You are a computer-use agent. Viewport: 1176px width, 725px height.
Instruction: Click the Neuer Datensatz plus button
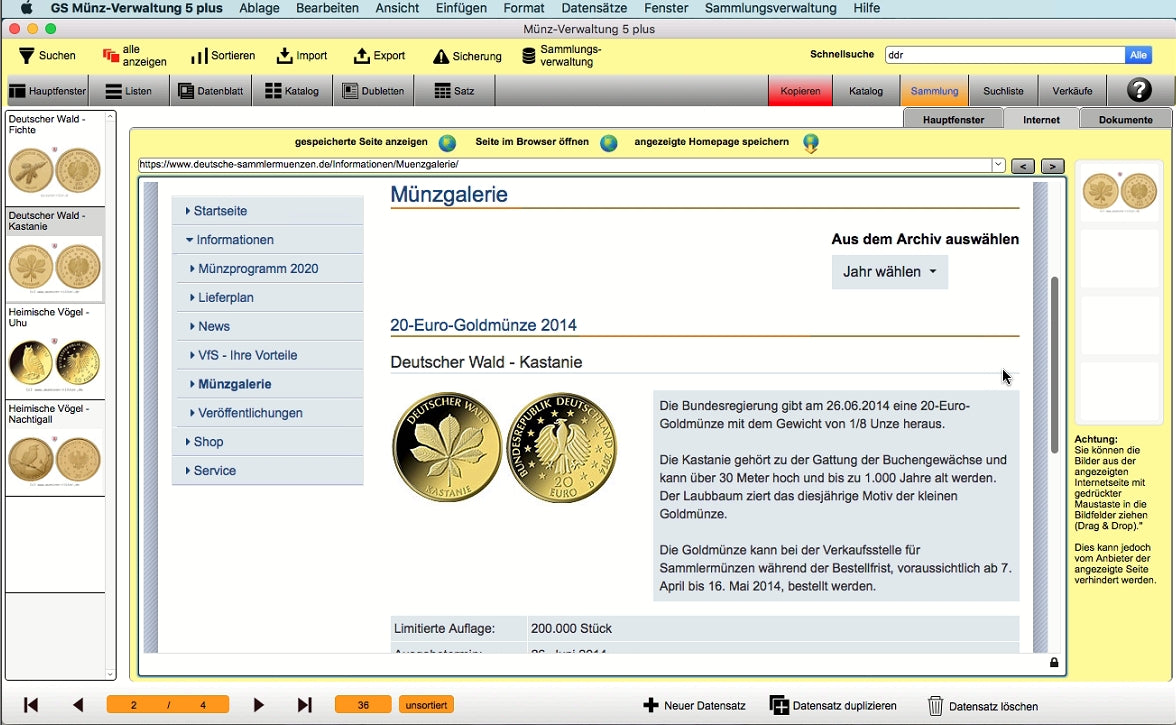point(651,706)
